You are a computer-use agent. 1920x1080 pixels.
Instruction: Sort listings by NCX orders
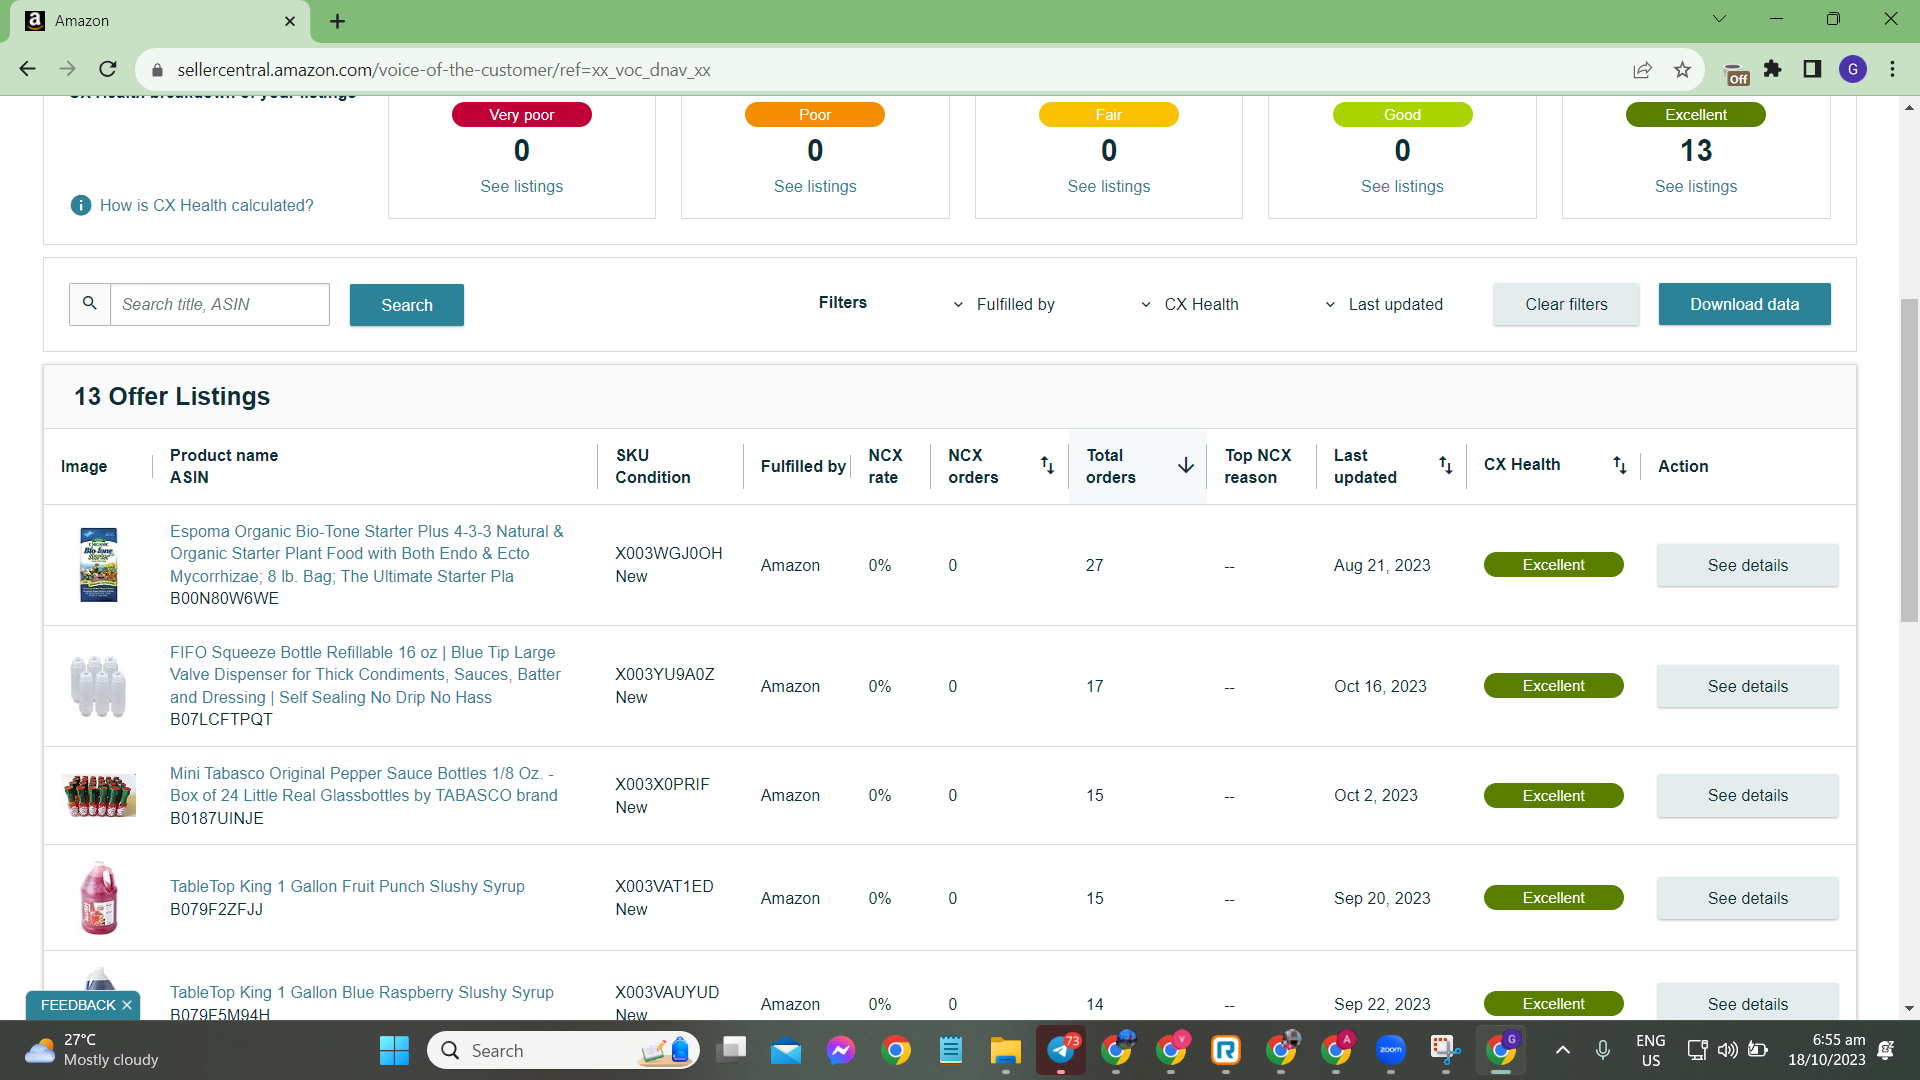(x=1047, y=465)
